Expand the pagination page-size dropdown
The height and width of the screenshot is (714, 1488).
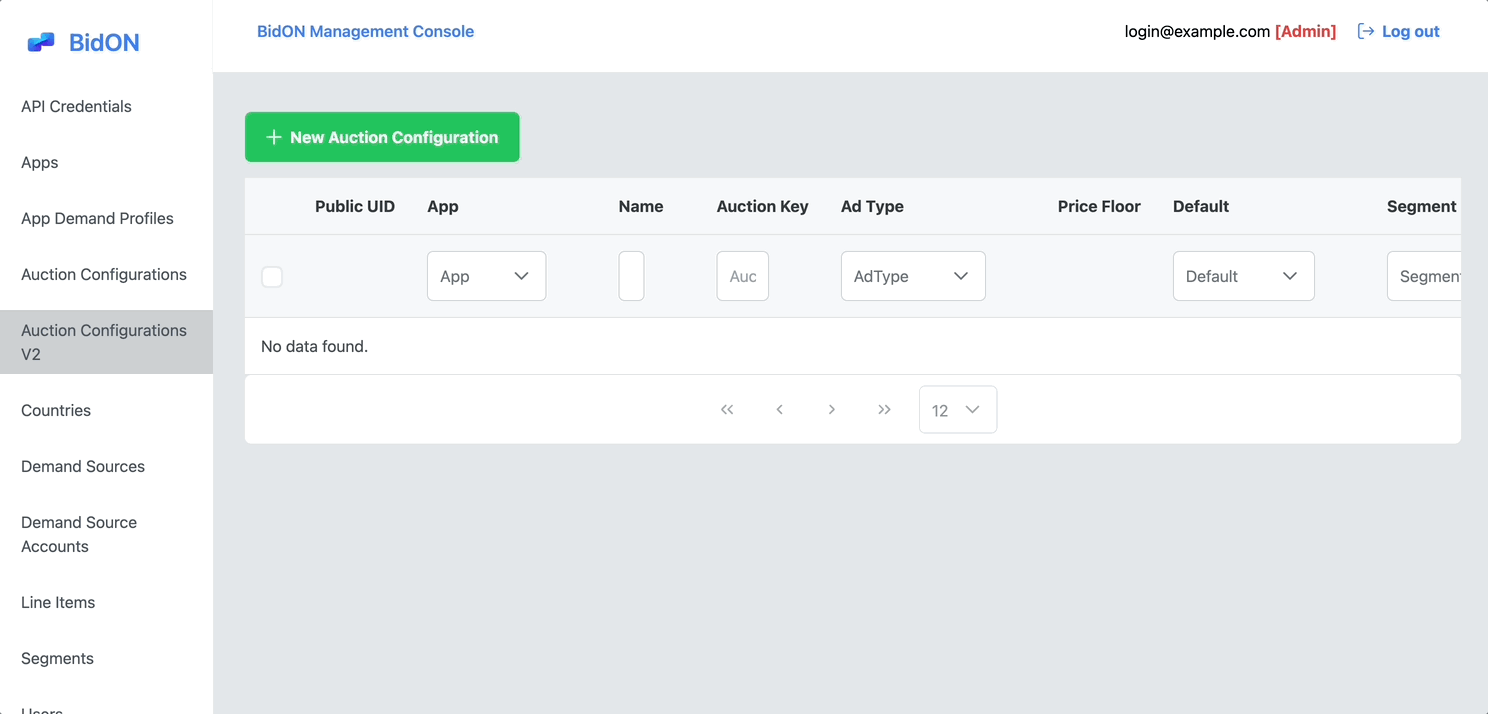tap(957, 409)
